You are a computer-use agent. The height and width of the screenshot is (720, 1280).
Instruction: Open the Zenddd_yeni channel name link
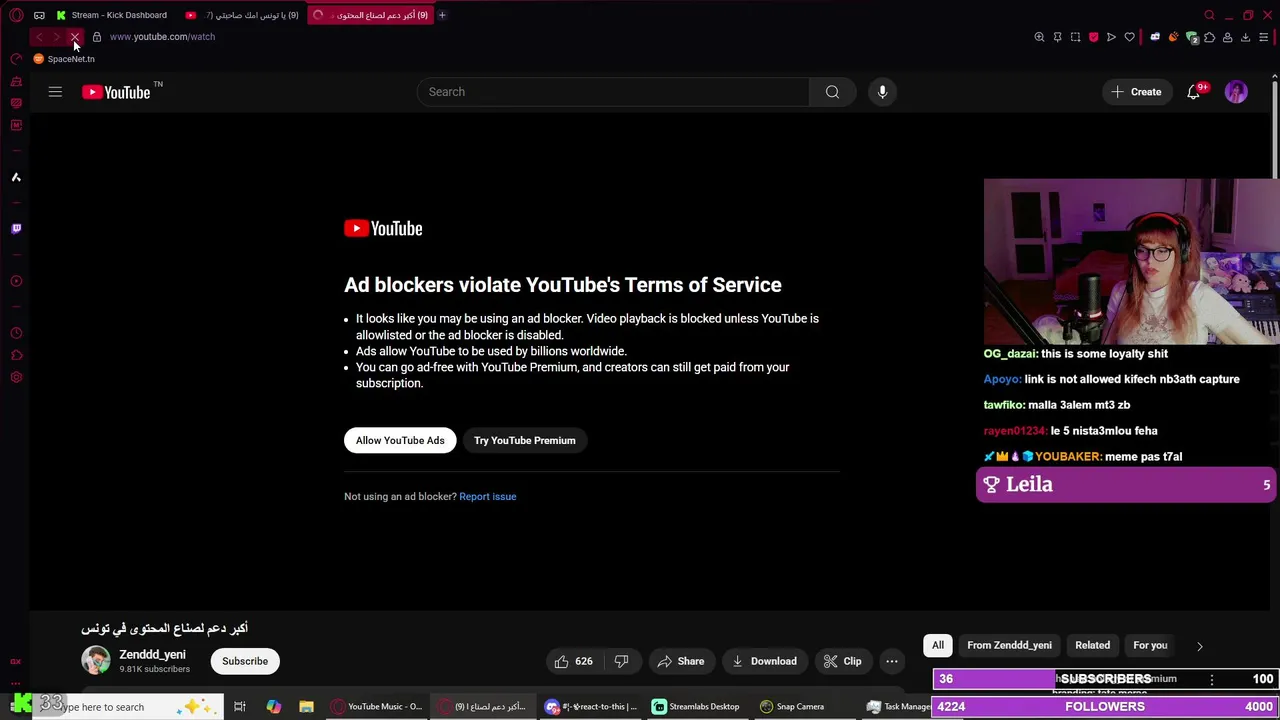pos(152,654)
